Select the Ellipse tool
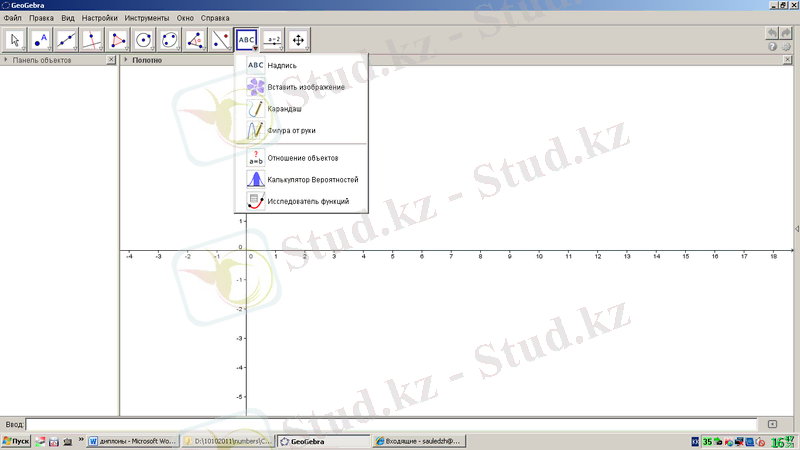800x450 pixels. tap(170, 40)
